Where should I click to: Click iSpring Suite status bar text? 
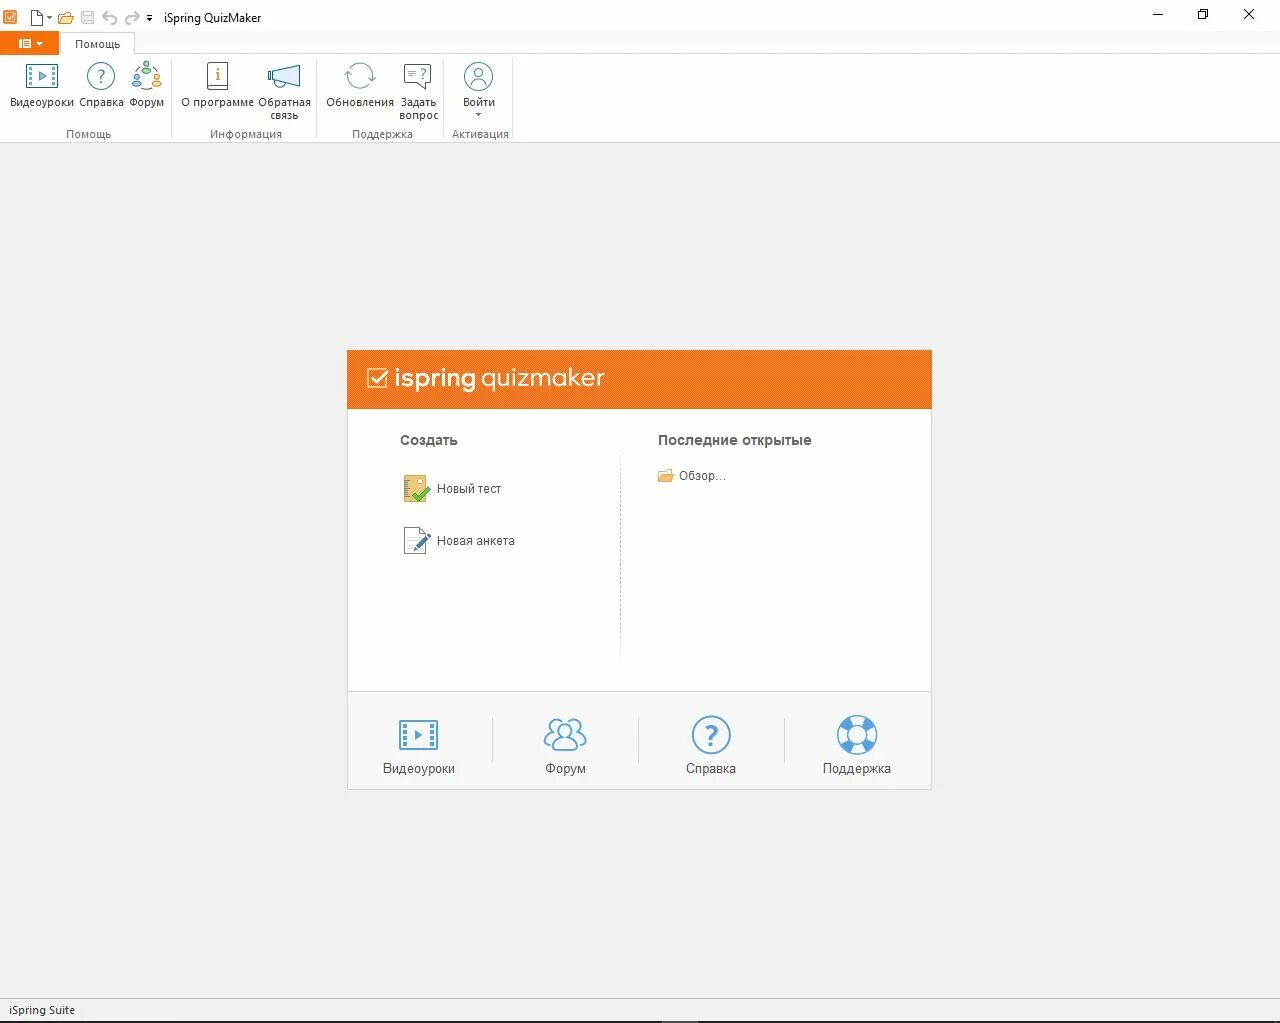point(42,1010)
